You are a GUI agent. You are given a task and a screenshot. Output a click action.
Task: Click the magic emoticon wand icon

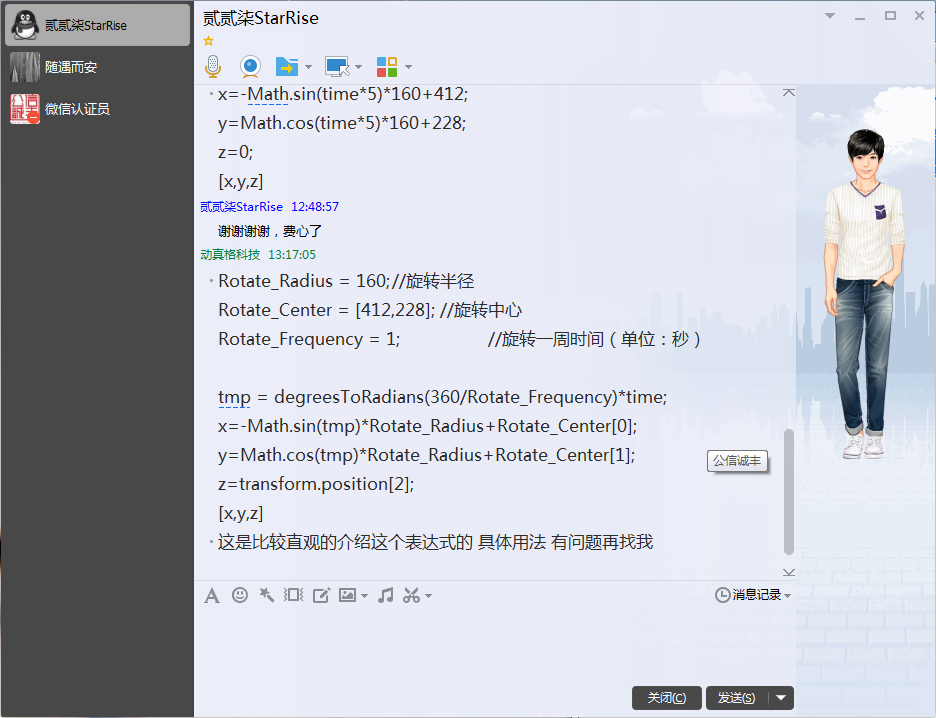266,595
